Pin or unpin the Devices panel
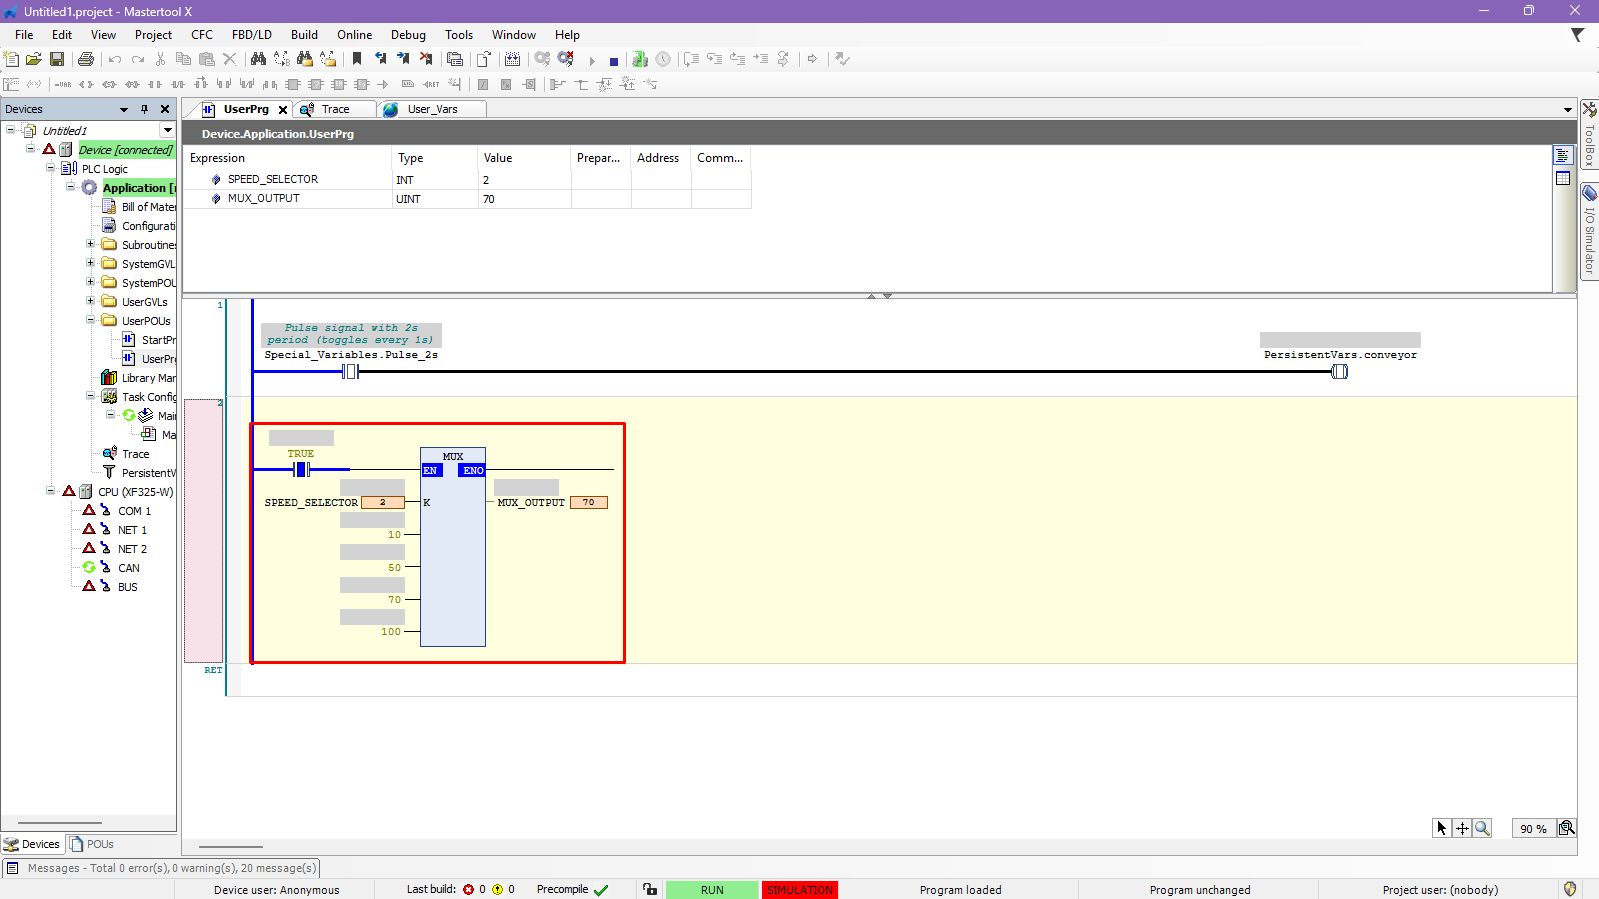This screenshot has height=899, width=1599. click(144, 109)
